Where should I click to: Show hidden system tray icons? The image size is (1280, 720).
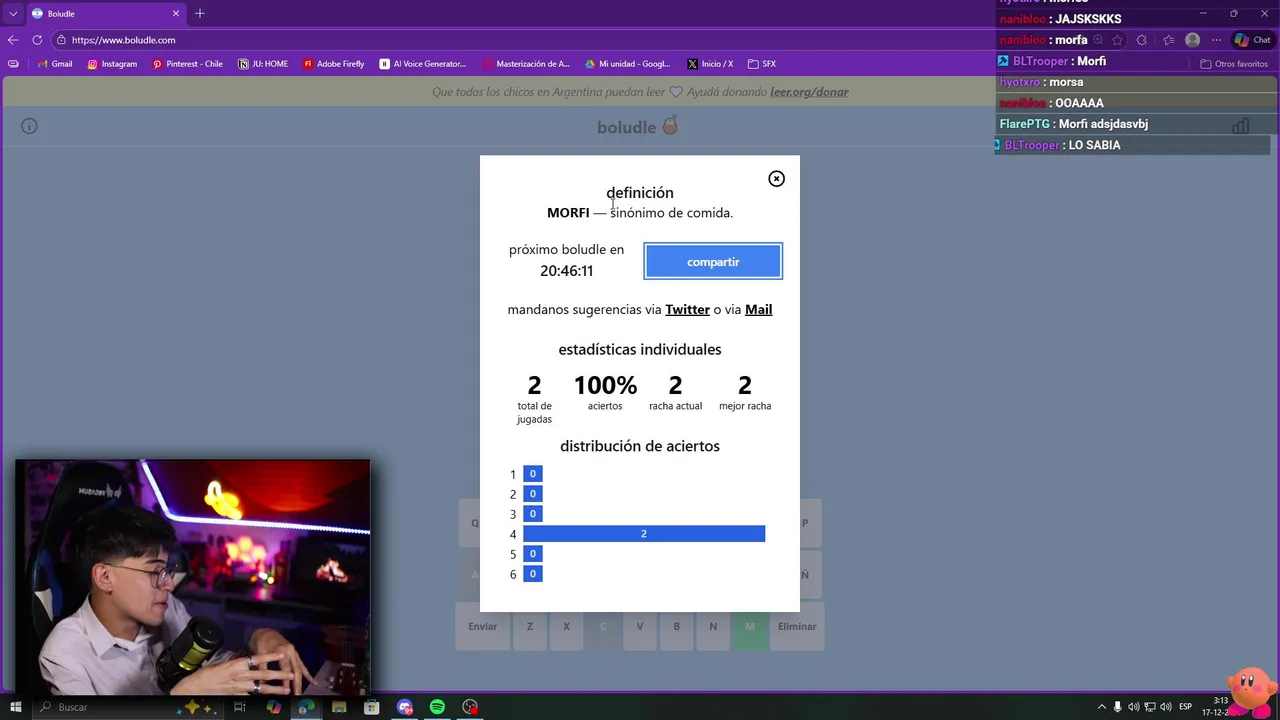tap(1102, 707)
